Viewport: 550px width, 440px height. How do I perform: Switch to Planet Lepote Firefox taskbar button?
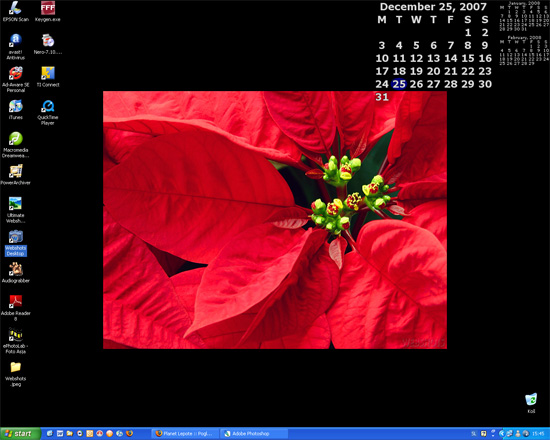click(x=185, y=433)
